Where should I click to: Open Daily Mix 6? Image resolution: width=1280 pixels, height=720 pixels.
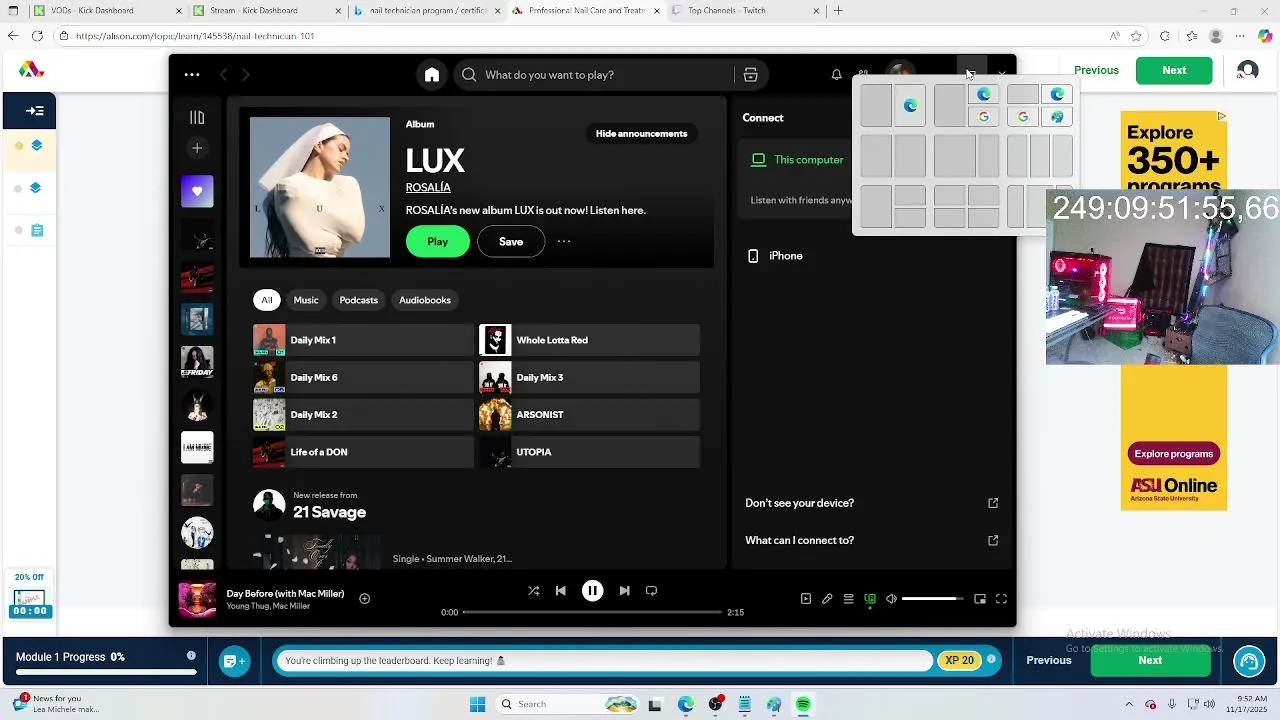point(363,377)
